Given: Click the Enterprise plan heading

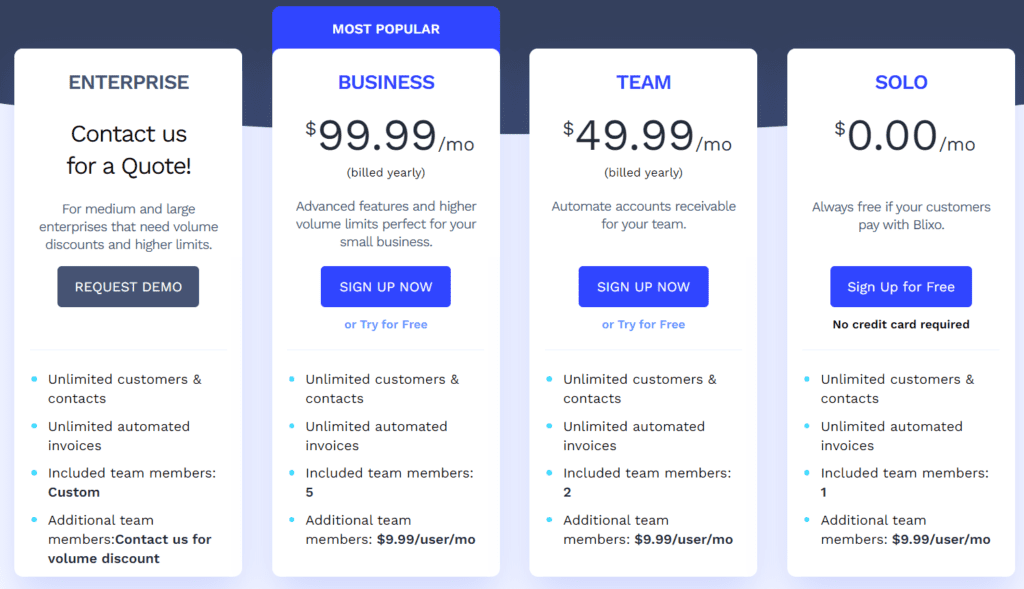Looking at the screenshot, I should click(x=128, y=83).
